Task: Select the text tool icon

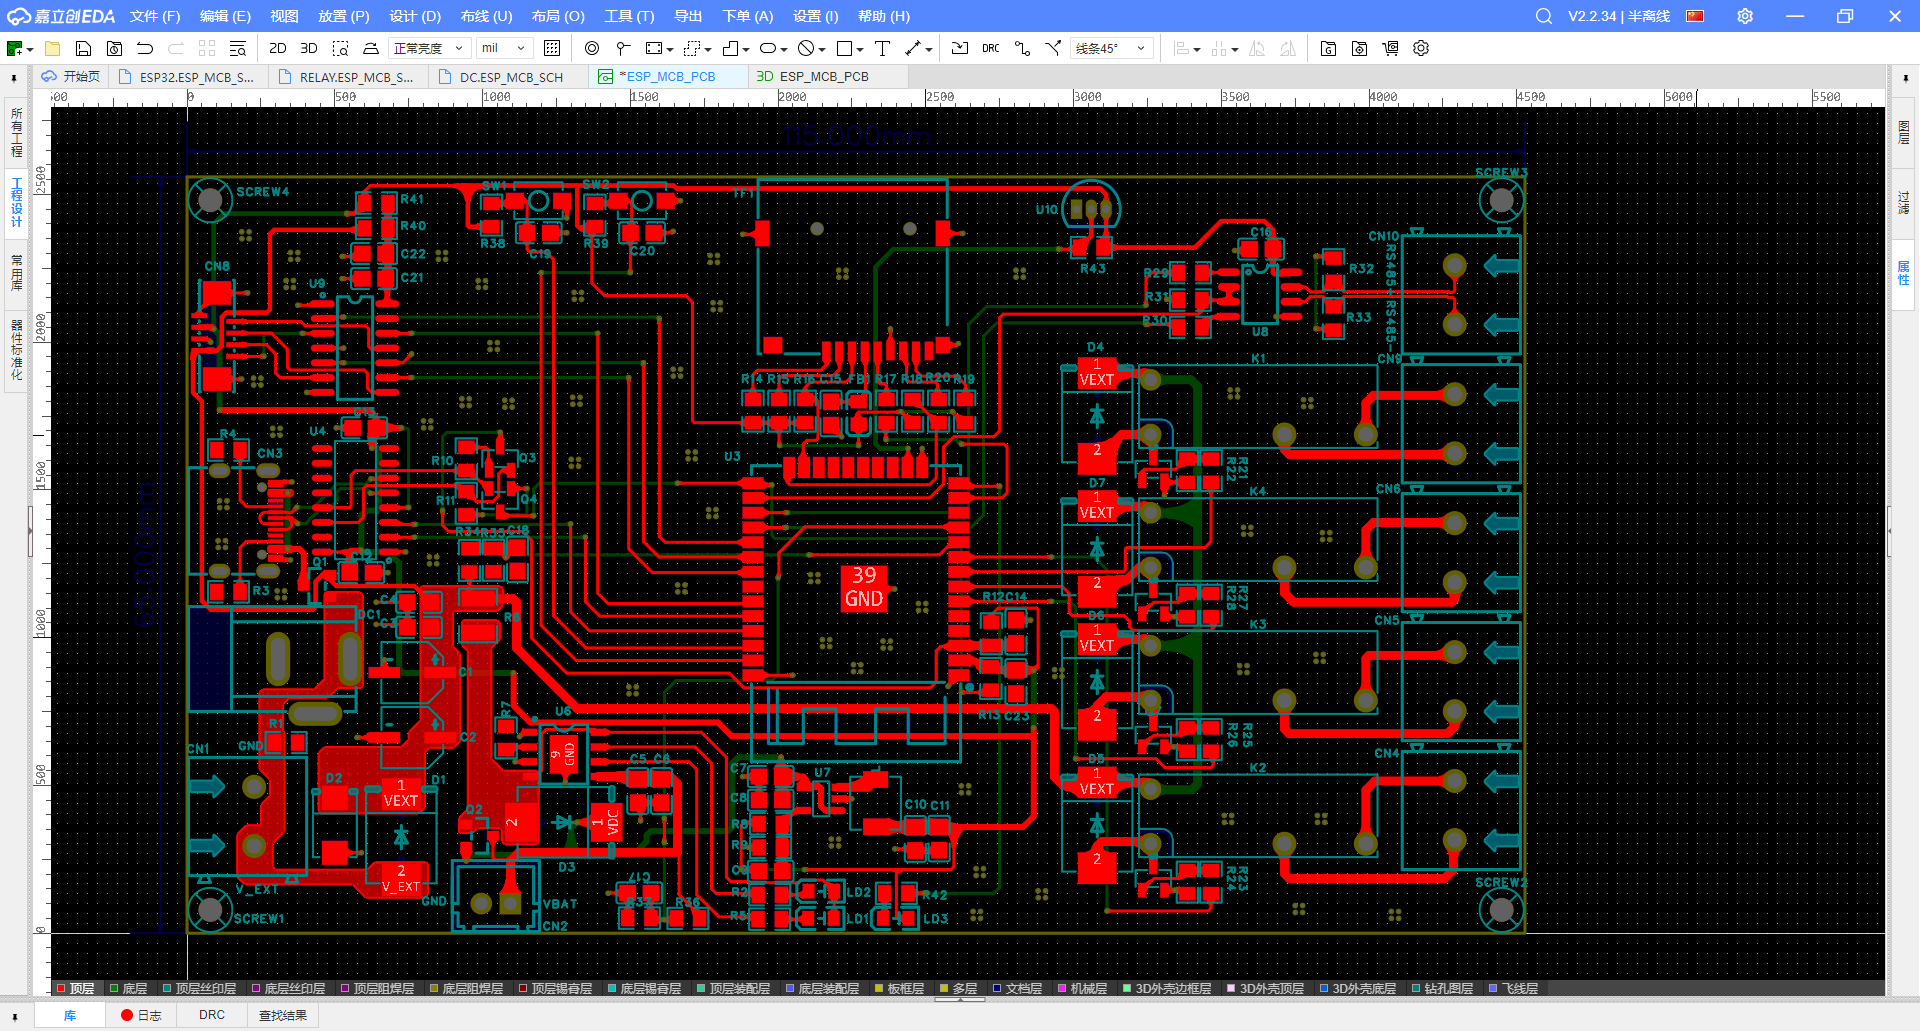Action: click(883, 48)
